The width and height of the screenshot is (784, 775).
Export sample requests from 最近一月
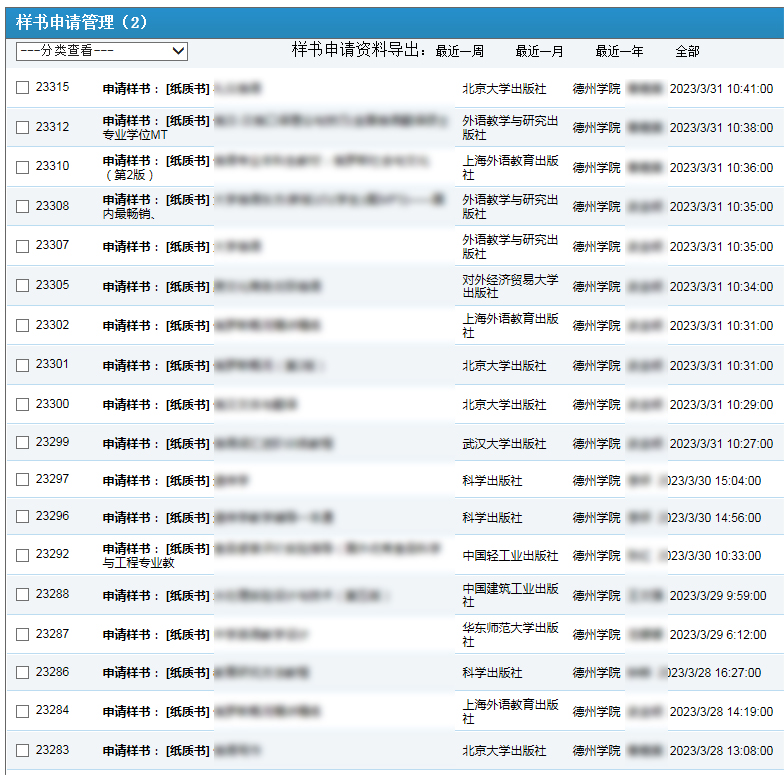[539, 51]
